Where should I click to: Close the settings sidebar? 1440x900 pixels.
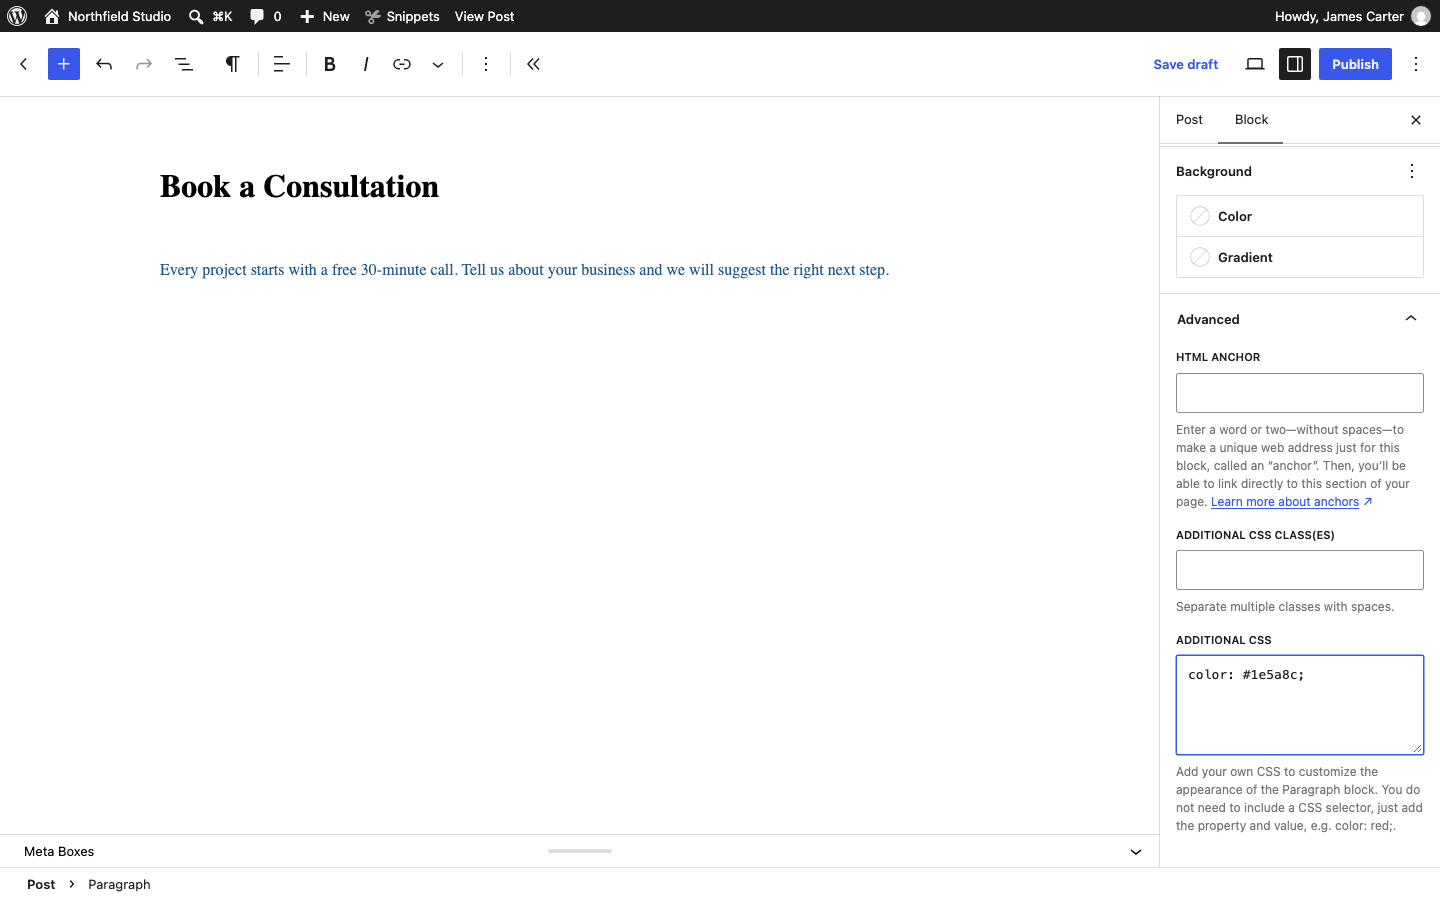1416,120
